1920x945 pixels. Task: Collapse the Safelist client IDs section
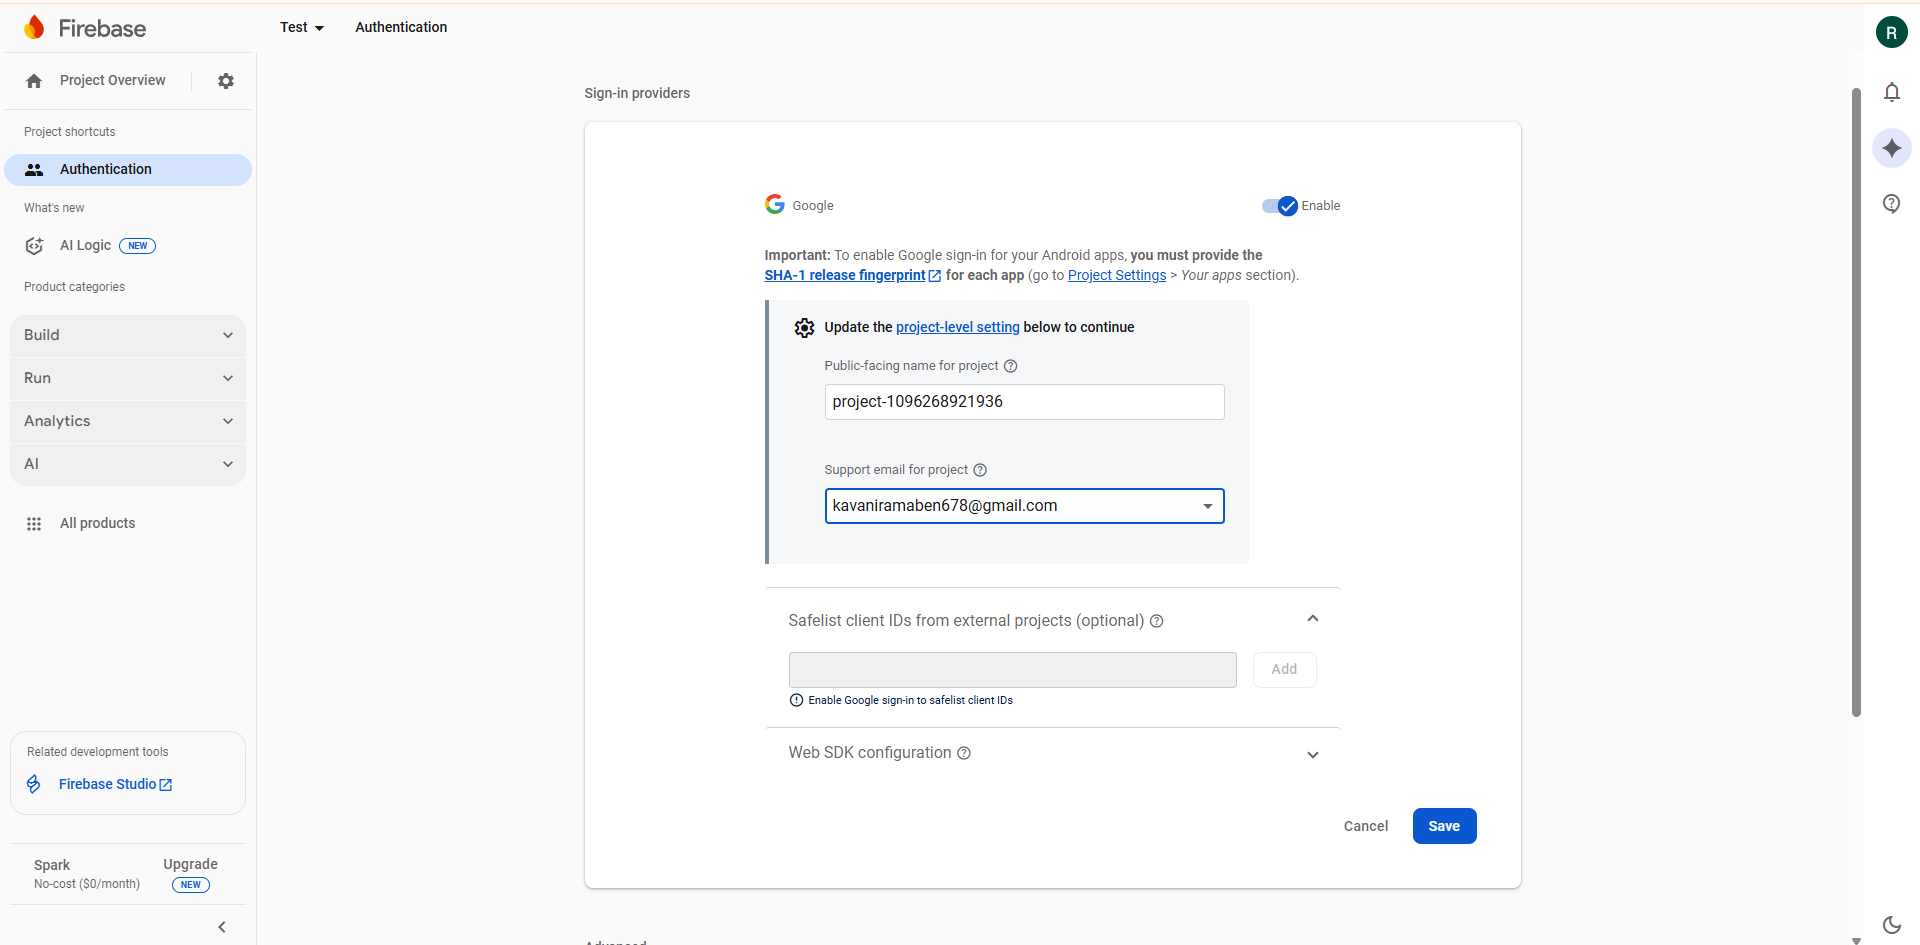(1313, 619)
